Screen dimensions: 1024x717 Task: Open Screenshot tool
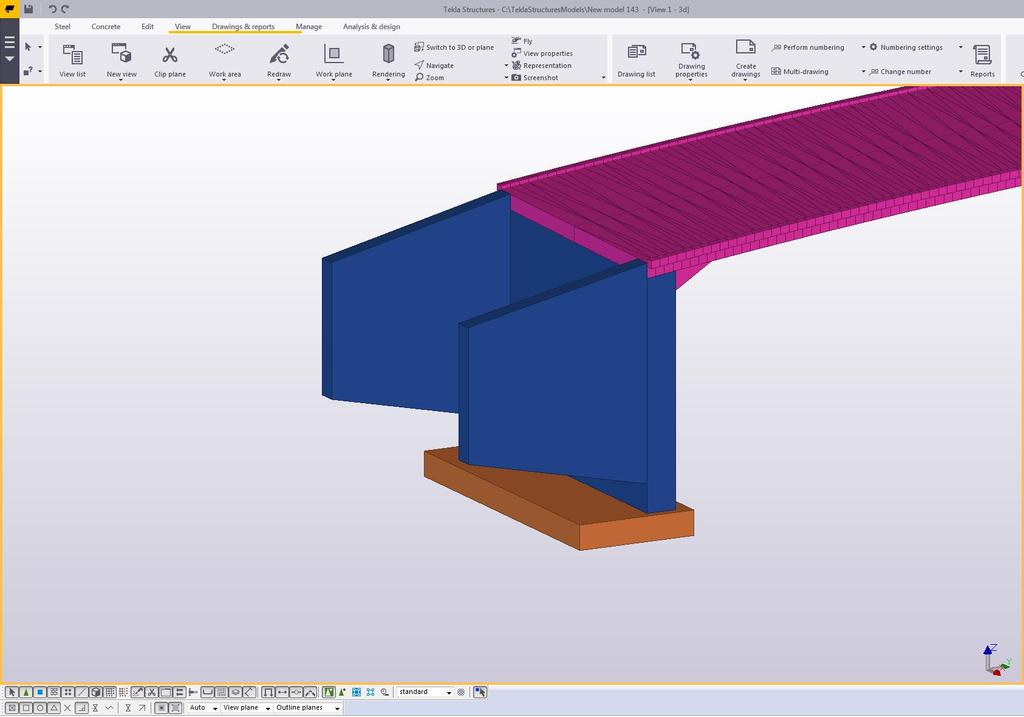pyautogui.click(x=535, y=78)
